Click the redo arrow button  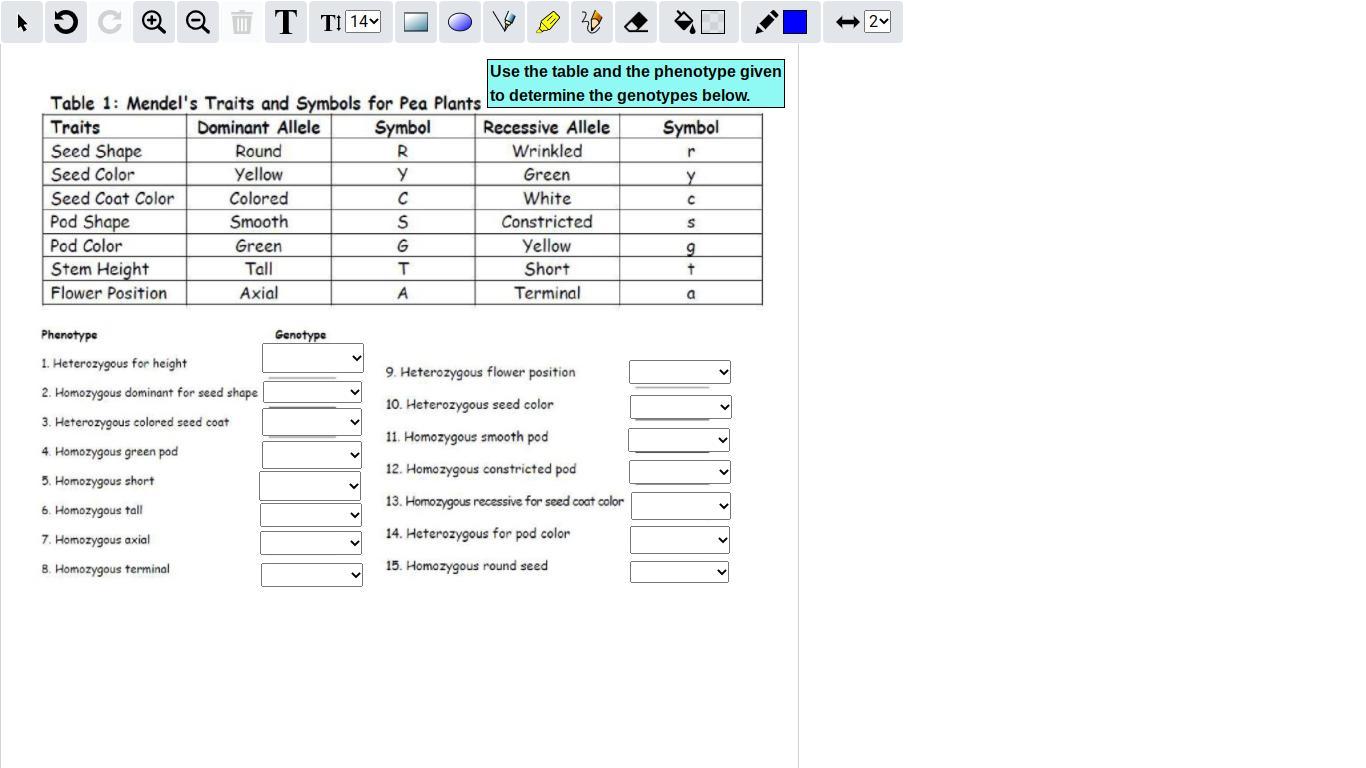click(x=110, y=22)
